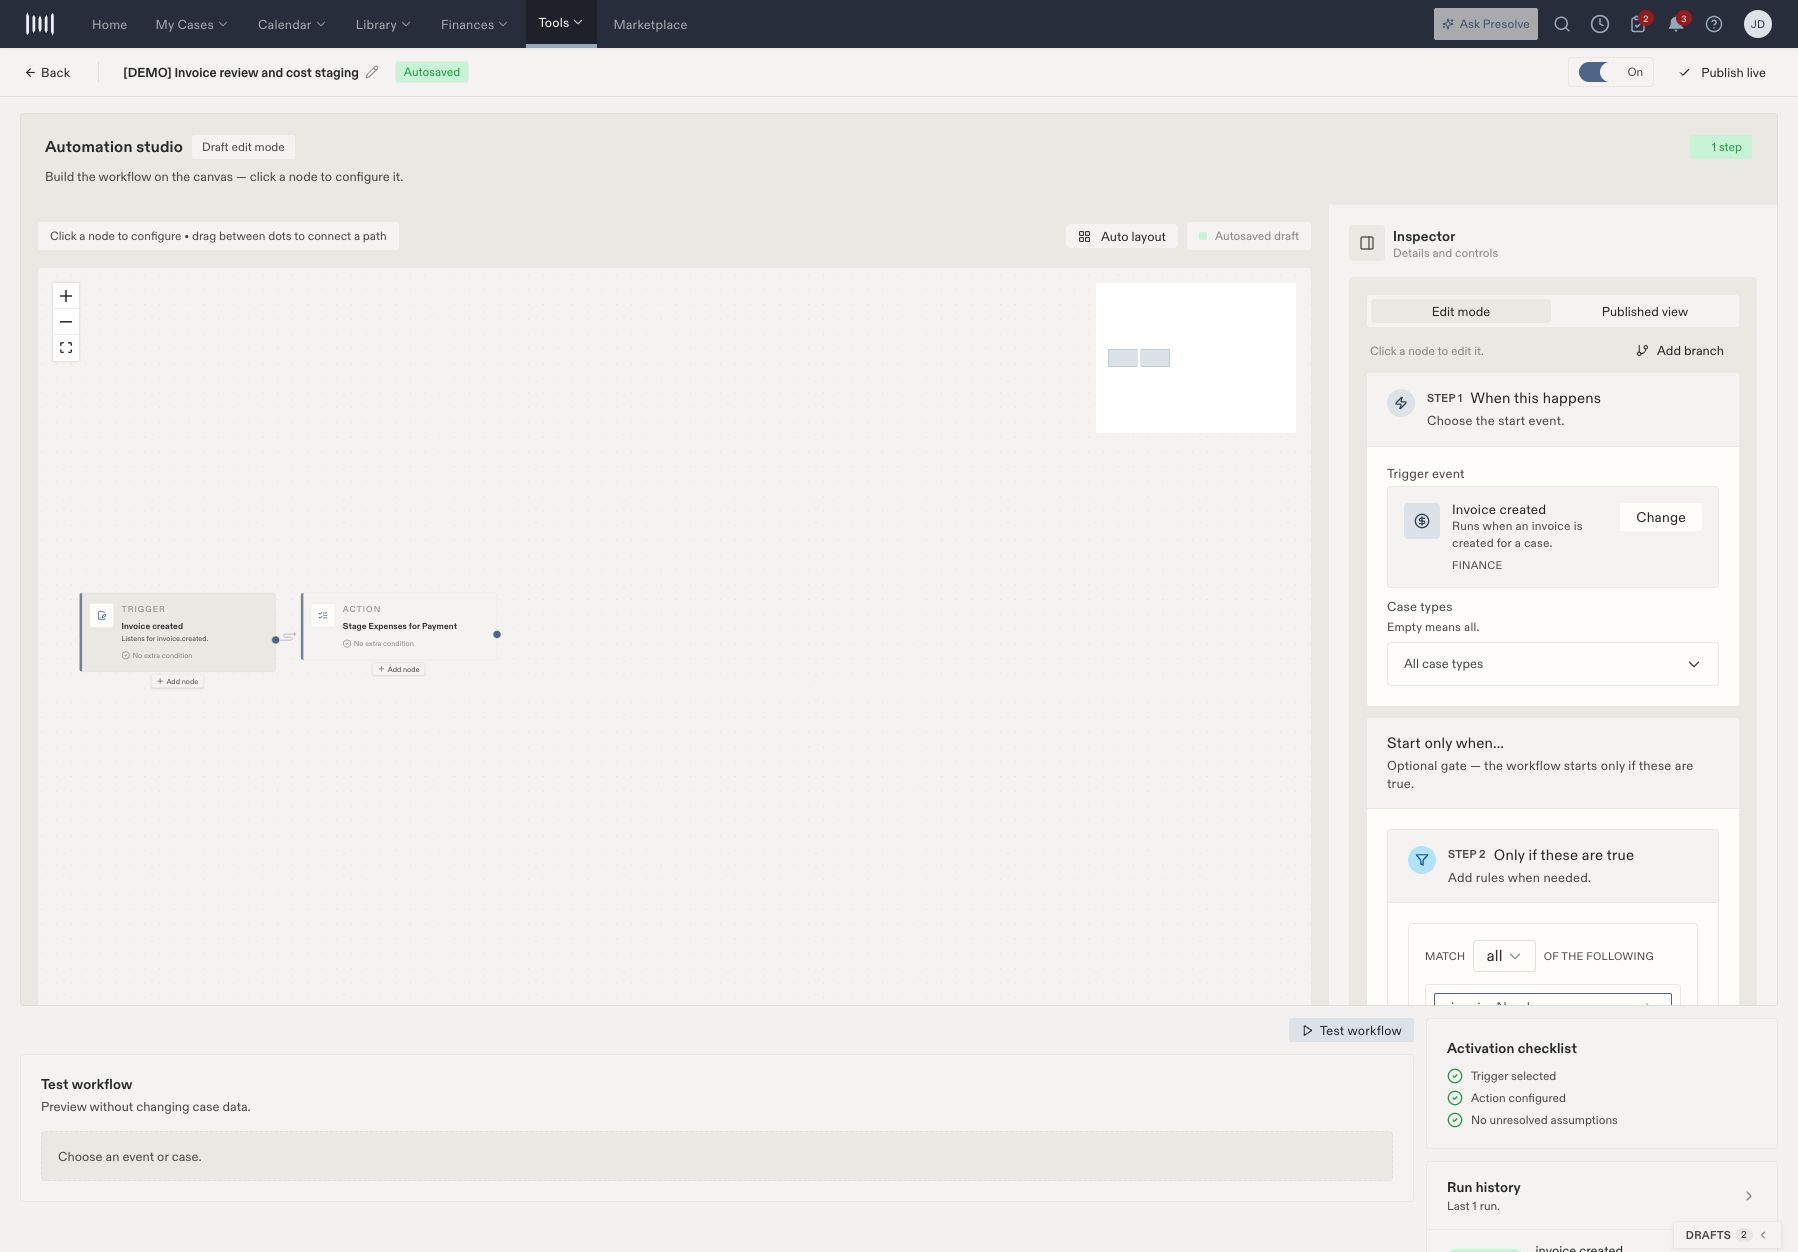
Task: Click the Step 2 filter funnel icon
Action: click(x=1422, y=860)
